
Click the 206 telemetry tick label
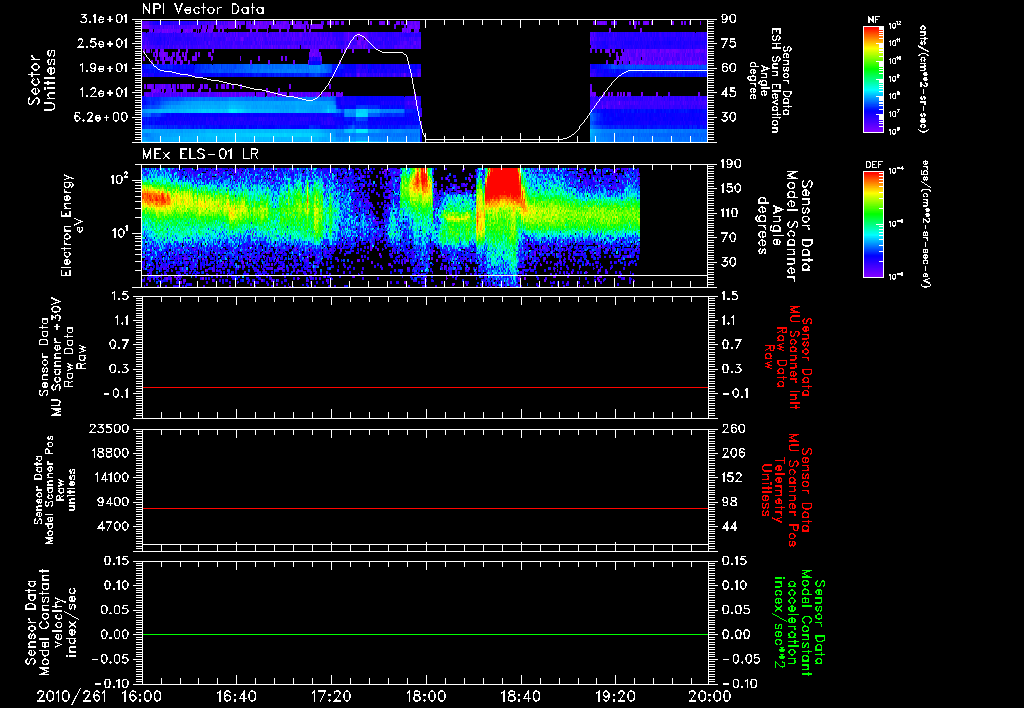point(731,453)
